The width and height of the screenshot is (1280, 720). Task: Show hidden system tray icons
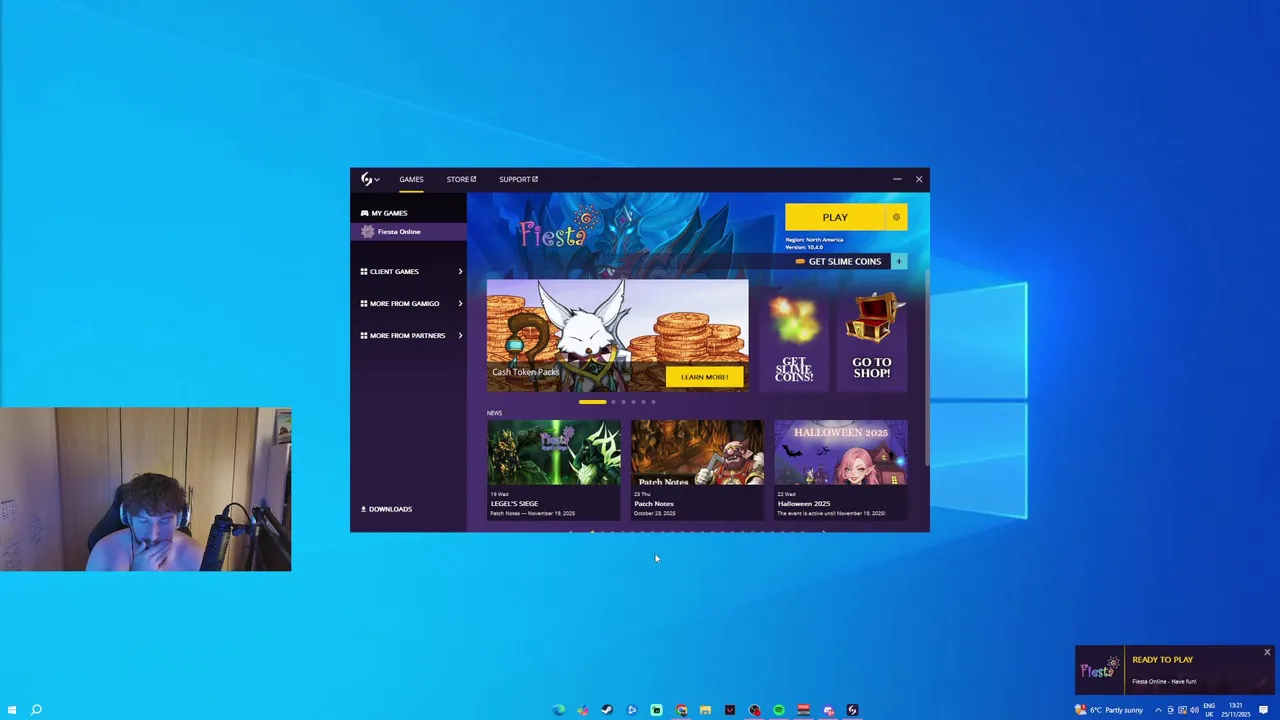1158,710
